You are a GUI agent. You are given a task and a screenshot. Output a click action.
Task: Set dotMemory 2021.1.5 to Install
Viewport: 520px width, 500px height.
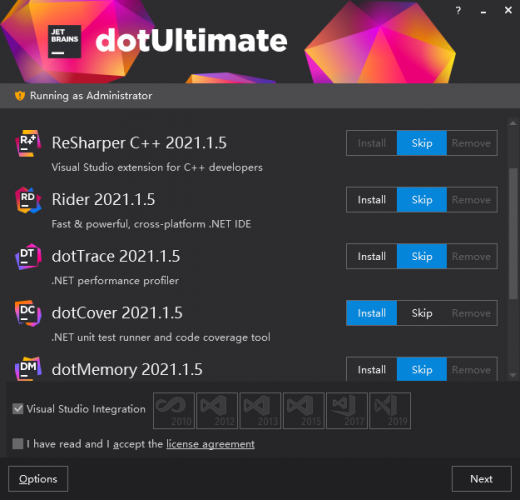[x=372, y=369]
